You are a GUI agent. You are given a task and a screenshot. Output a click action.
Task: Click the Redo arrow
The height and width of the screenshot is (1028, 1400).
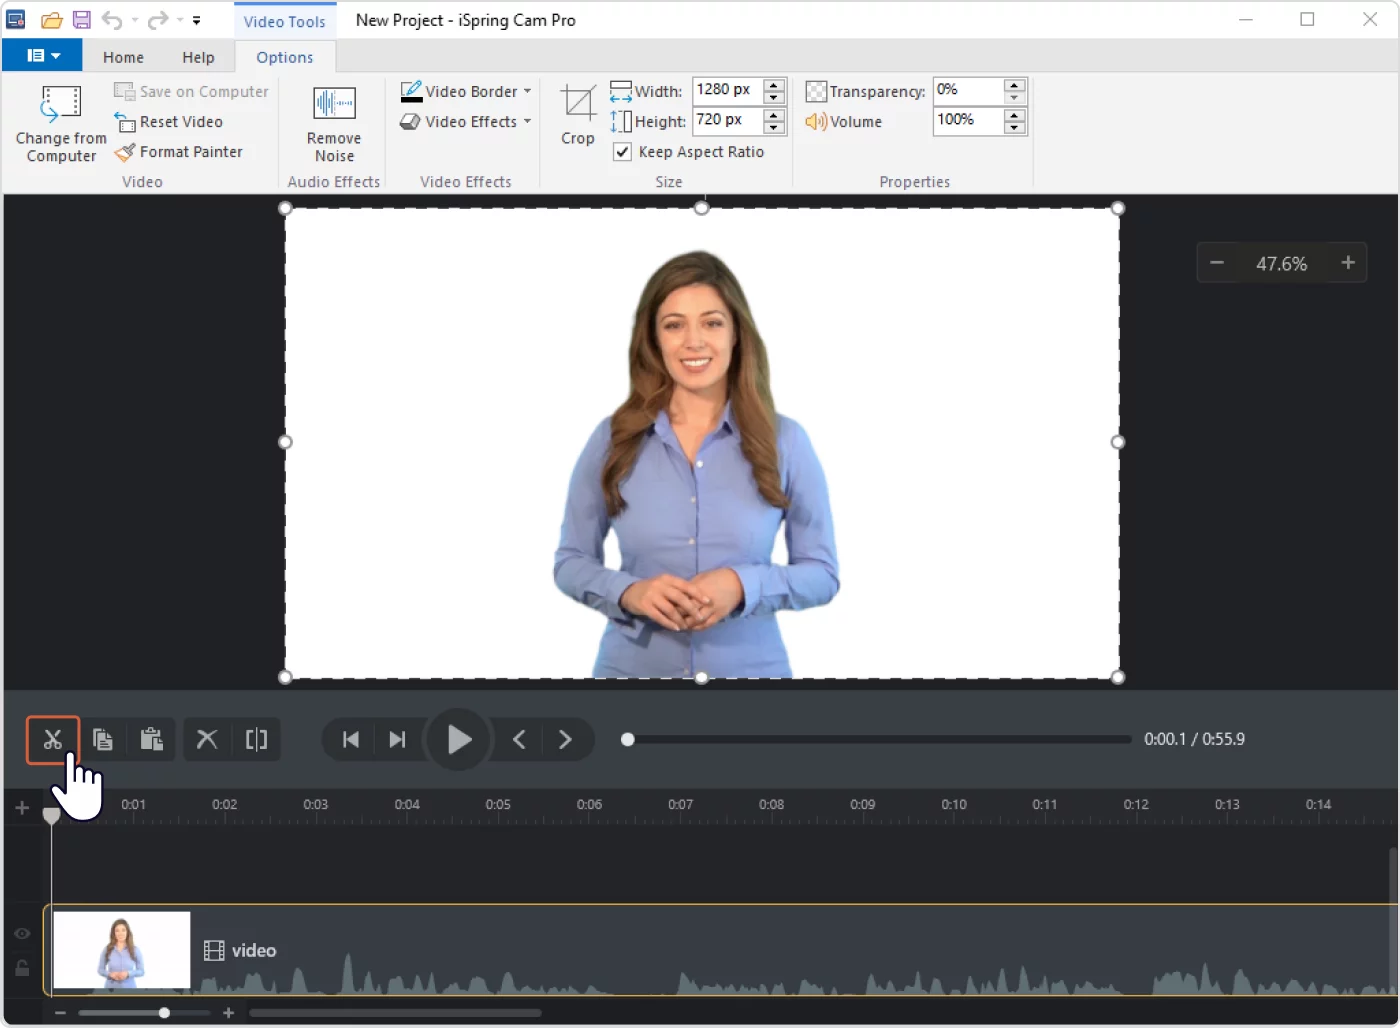[x=157, y=20]
